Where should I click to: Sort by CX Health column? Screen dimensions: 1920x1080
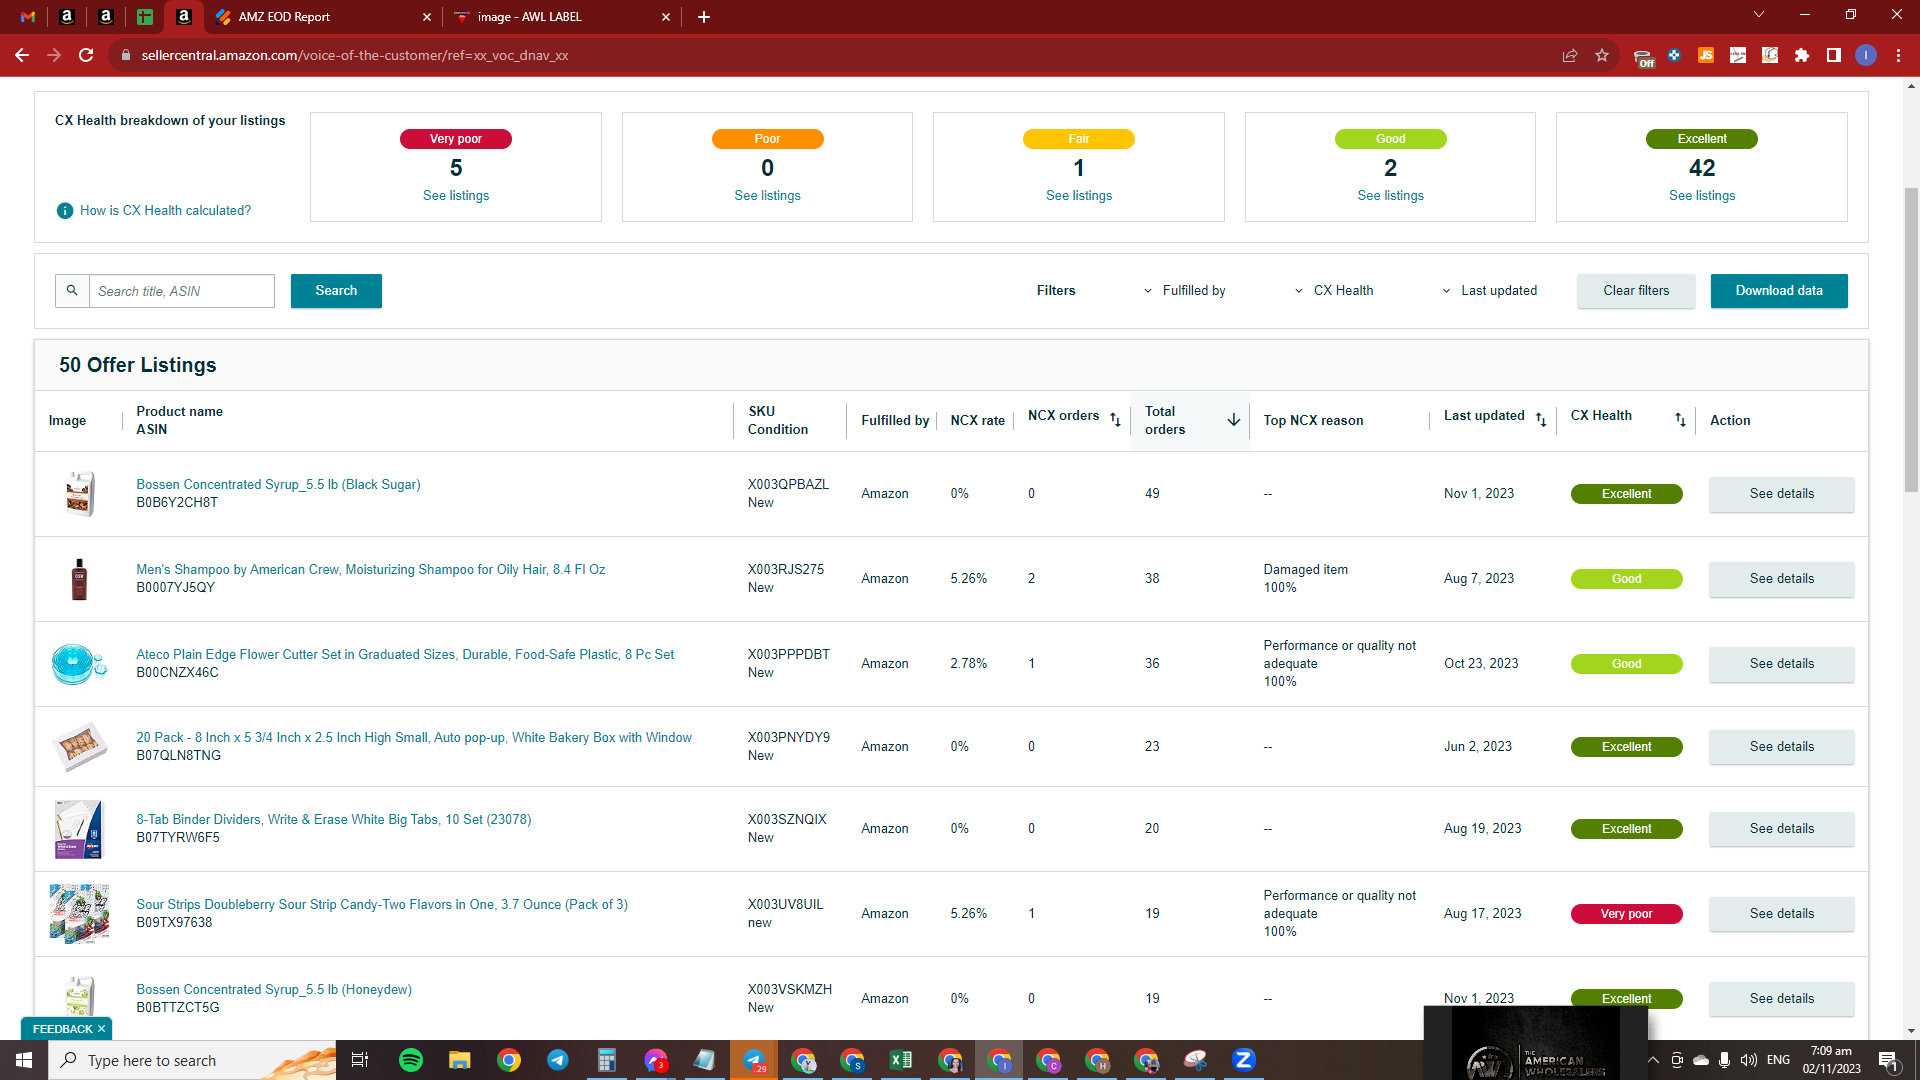pyautogui.click(x=1680, y=420)
